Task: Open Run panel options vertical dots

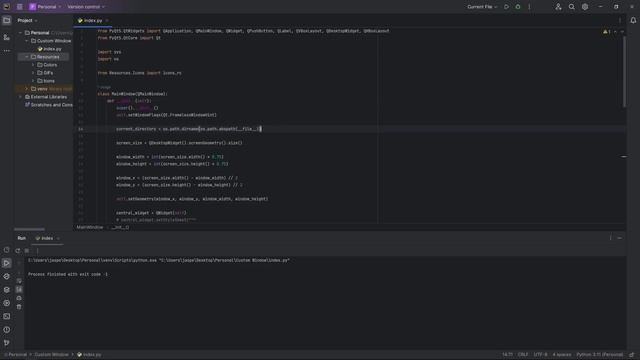Action: (x=611, y=238)
